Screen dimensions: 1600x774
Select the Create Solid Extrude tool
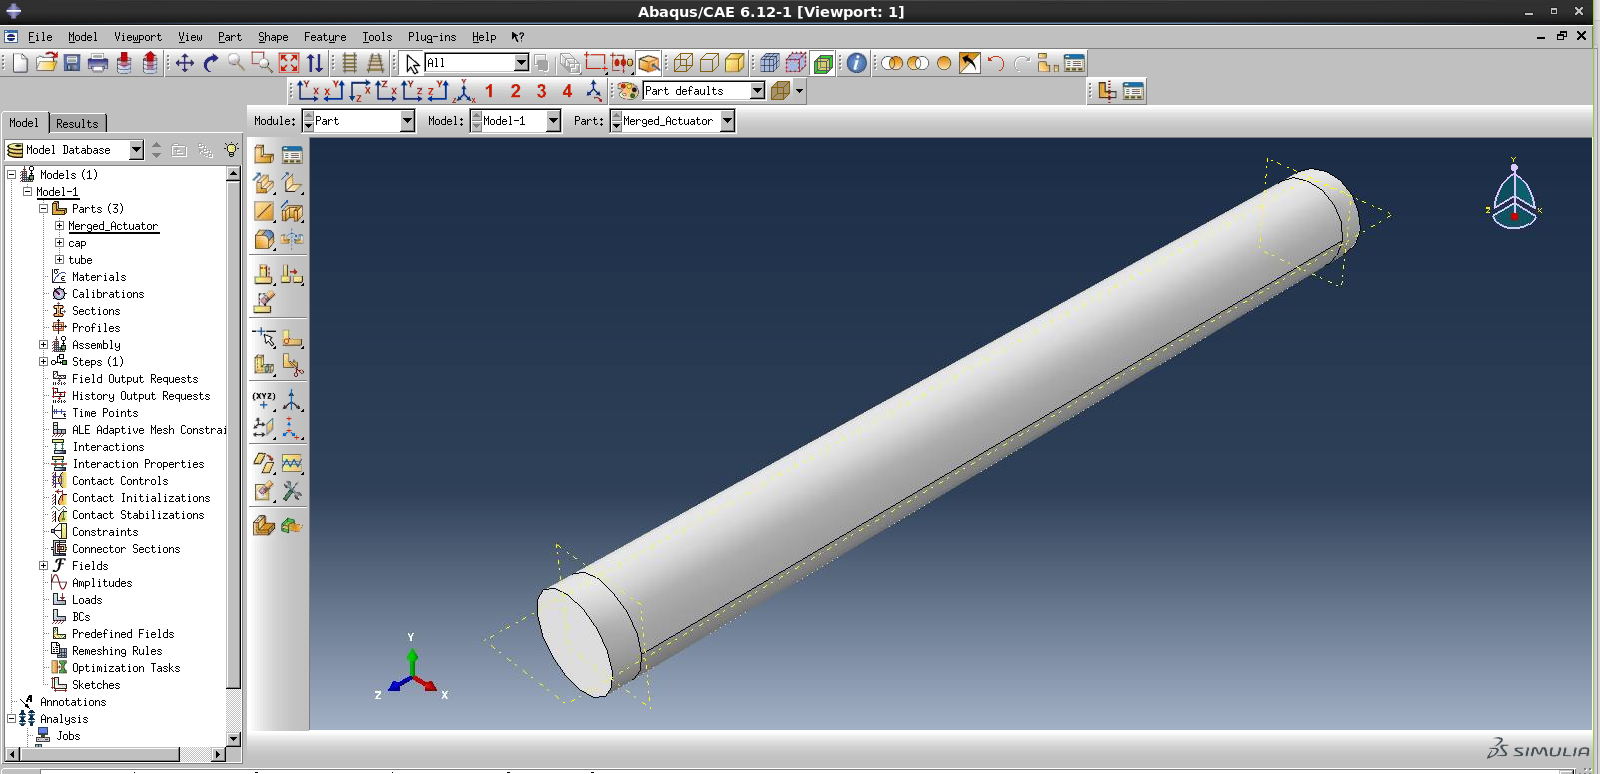[x=264, y=183]
